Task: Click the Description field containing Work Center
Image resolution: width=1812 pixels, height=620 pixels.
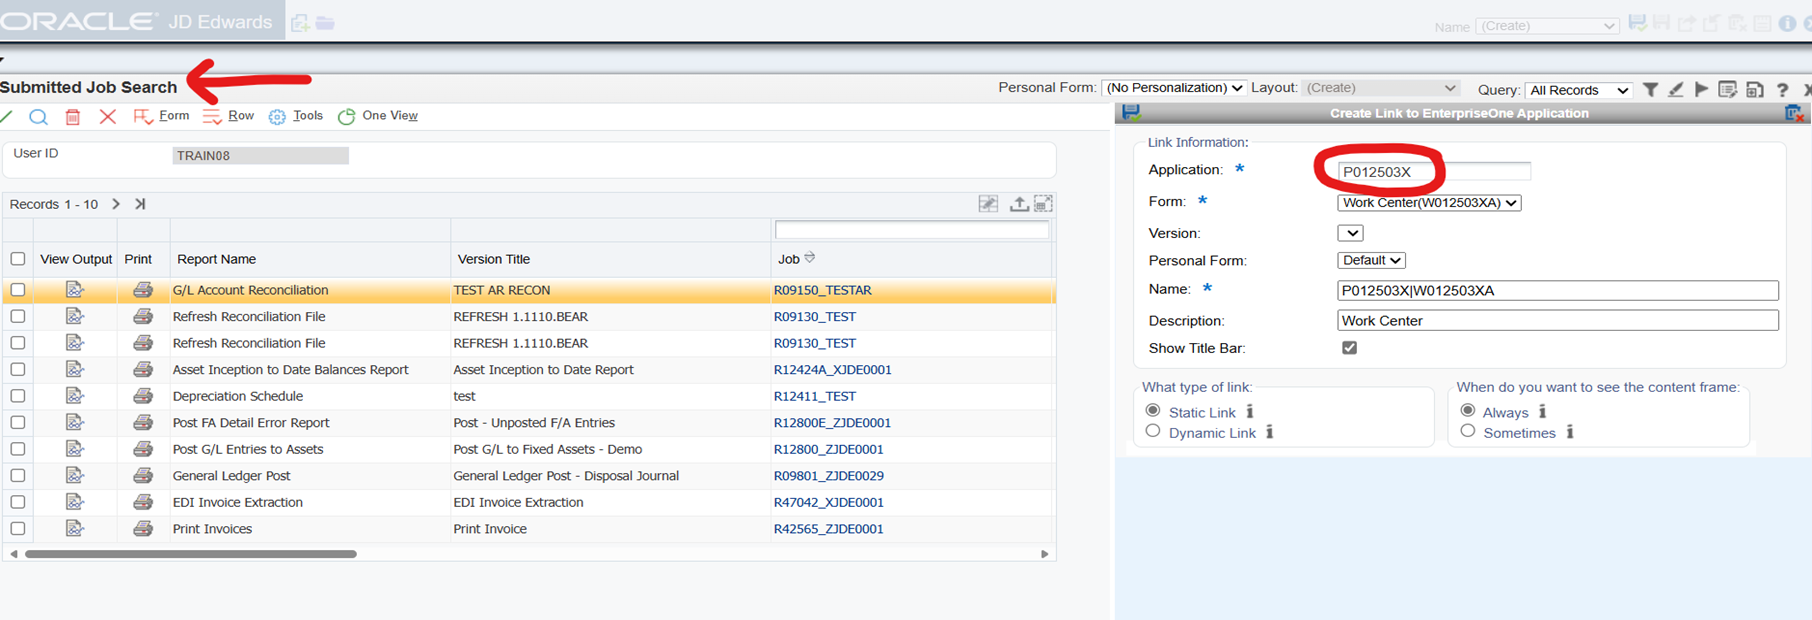Action: click(x=1558, y=321)
